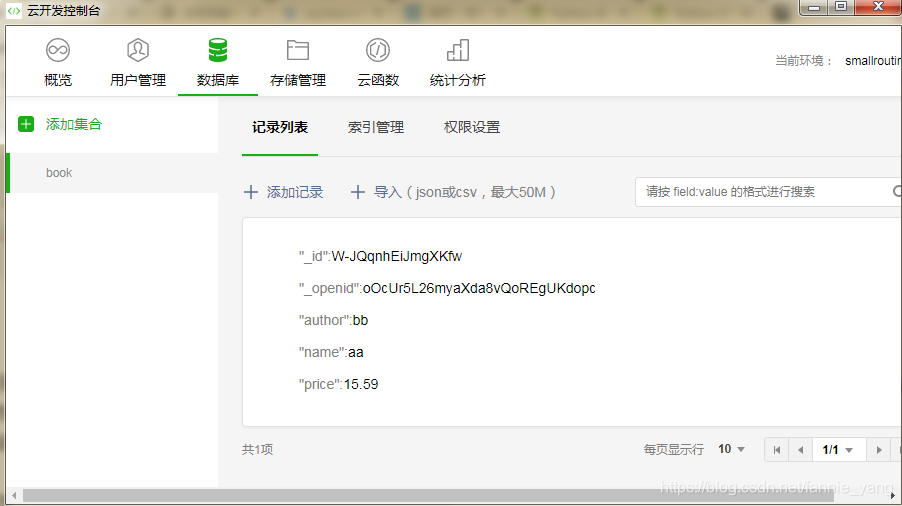This screenshot has width=902, height=506.
Task: Click 云函数 label text
Action: (378, 80)
